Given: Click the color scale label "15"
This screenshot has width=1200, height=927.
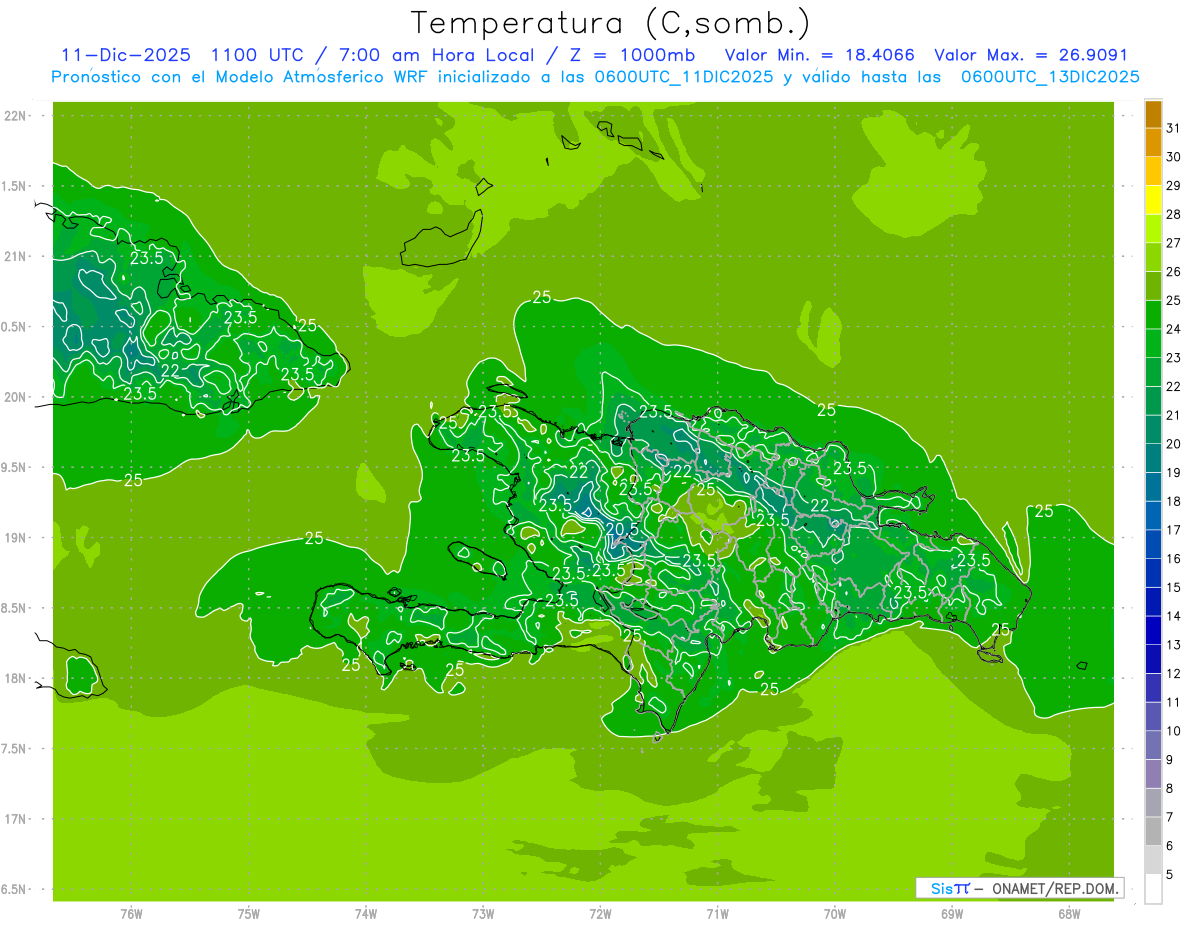Looking at the screenshot, I should [1174, 587].
